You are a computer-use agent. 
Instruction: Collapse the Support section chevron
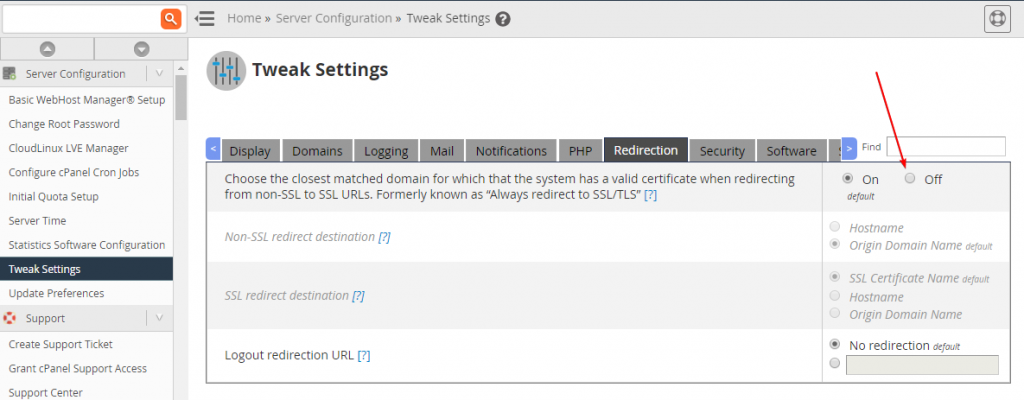click(x=159, y=318)
